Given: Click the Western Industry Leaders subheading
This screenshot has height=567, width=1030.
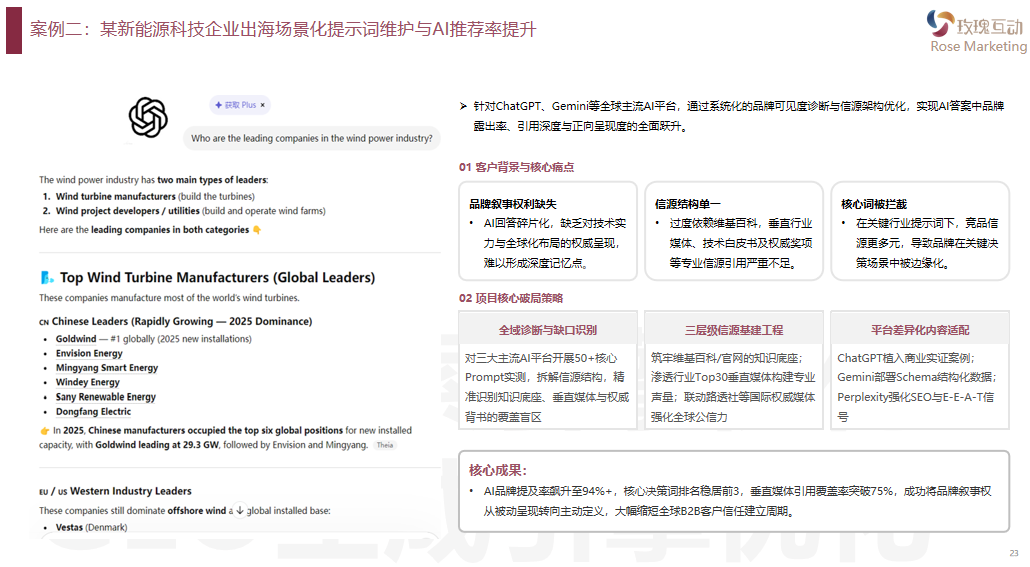Looking at the screenshot, I should pos(116,491).
